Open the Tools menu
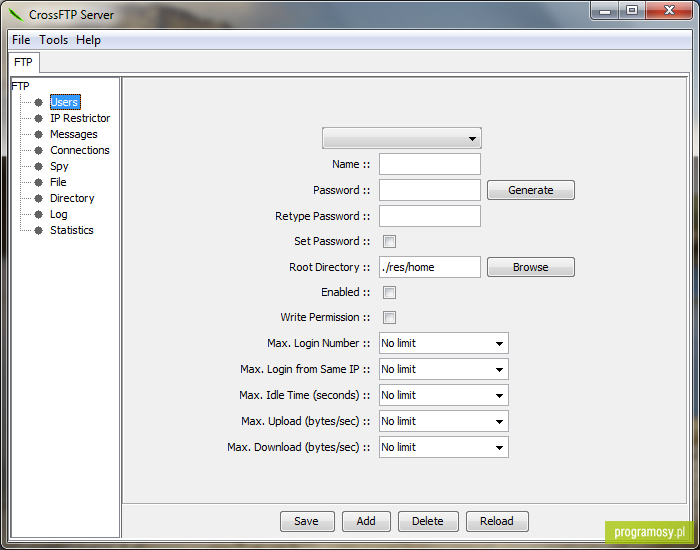 coord(54,40)
